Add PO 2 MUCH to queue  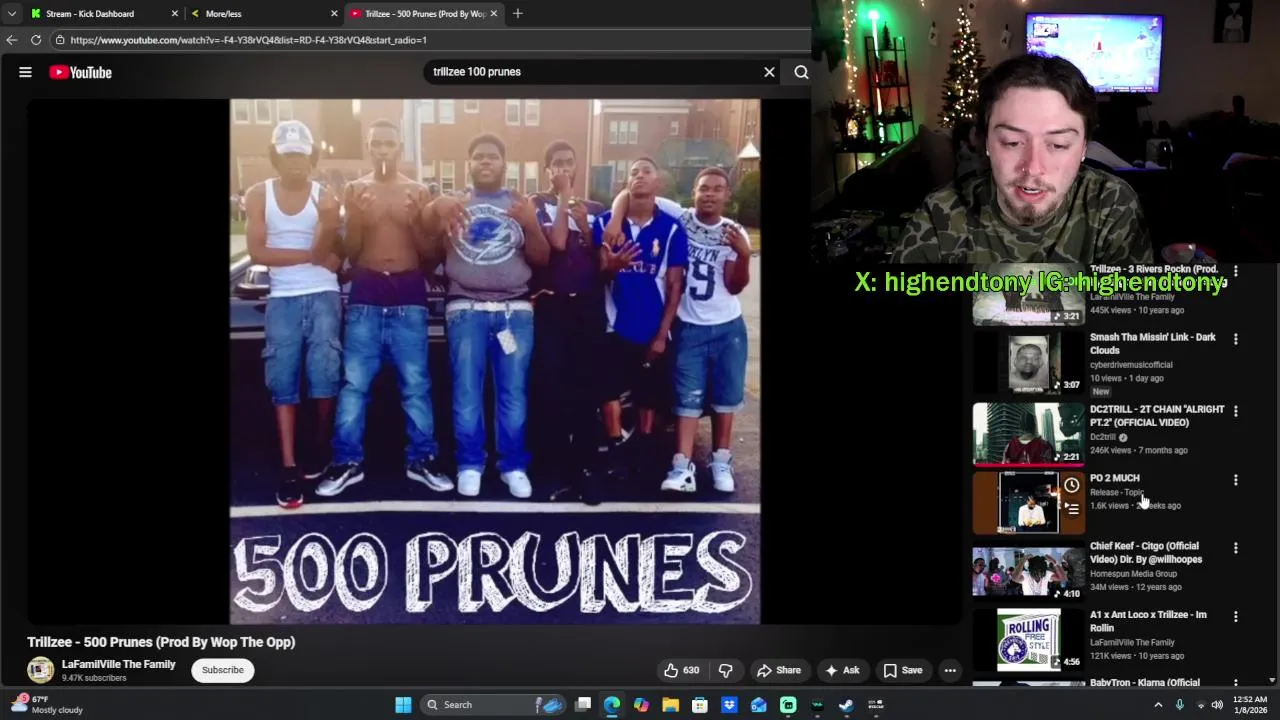point(1071,509)
